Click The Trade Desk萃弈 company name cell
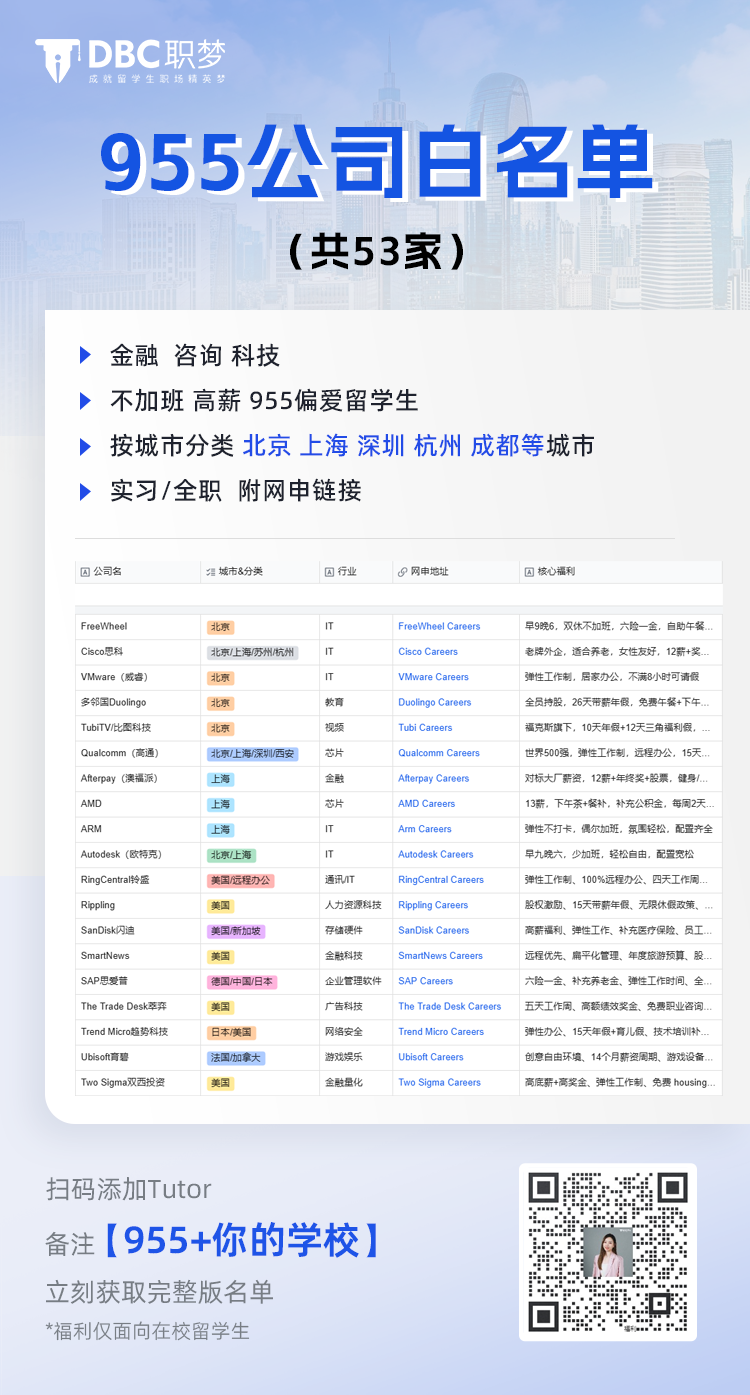 [138, 1007]
